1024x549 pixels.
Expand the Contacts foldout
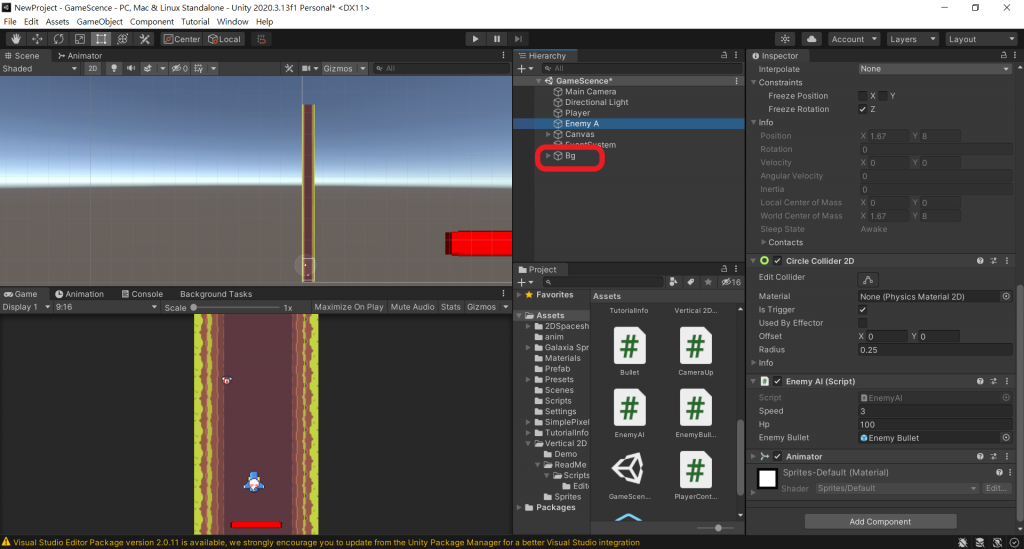763,243
